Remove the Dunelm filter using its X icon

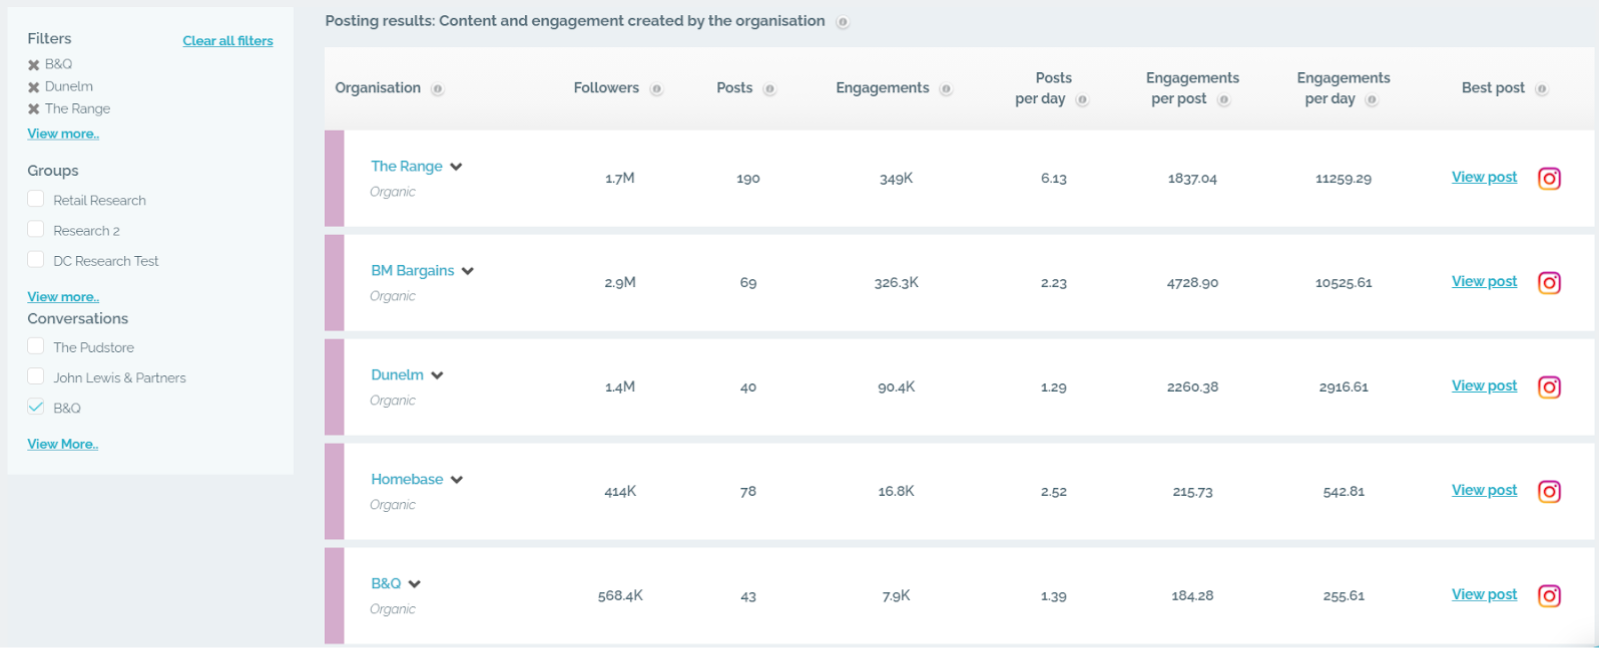point(33,87)
